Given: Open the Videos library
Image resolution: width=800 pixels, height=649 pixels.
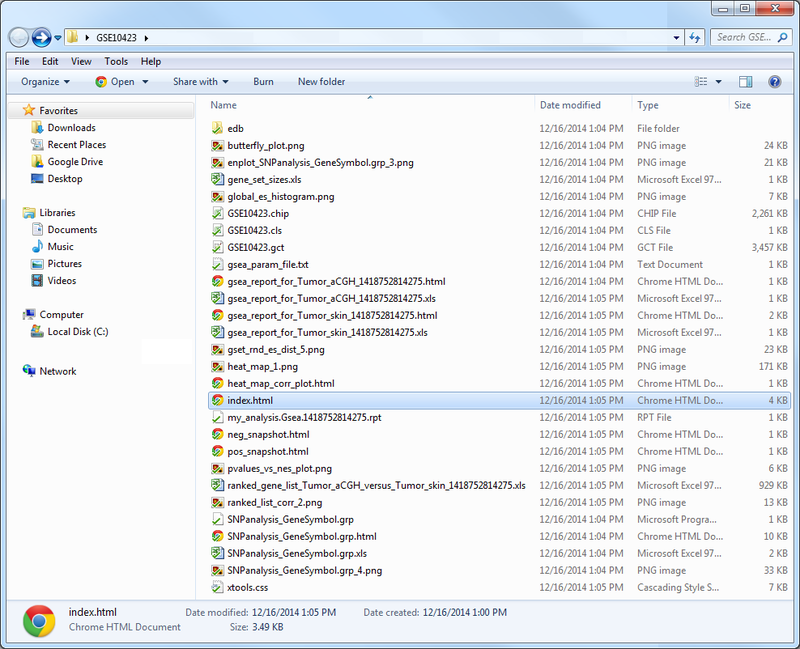Looking at the screenshot, I should point(62,281).
